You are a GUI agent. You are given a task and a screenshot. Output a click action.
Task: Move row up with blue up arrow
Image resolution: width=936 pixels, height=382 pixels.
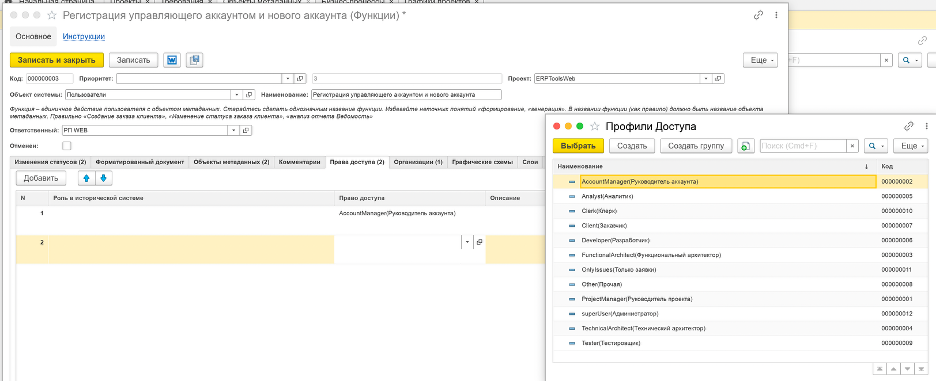pos(87,178)
